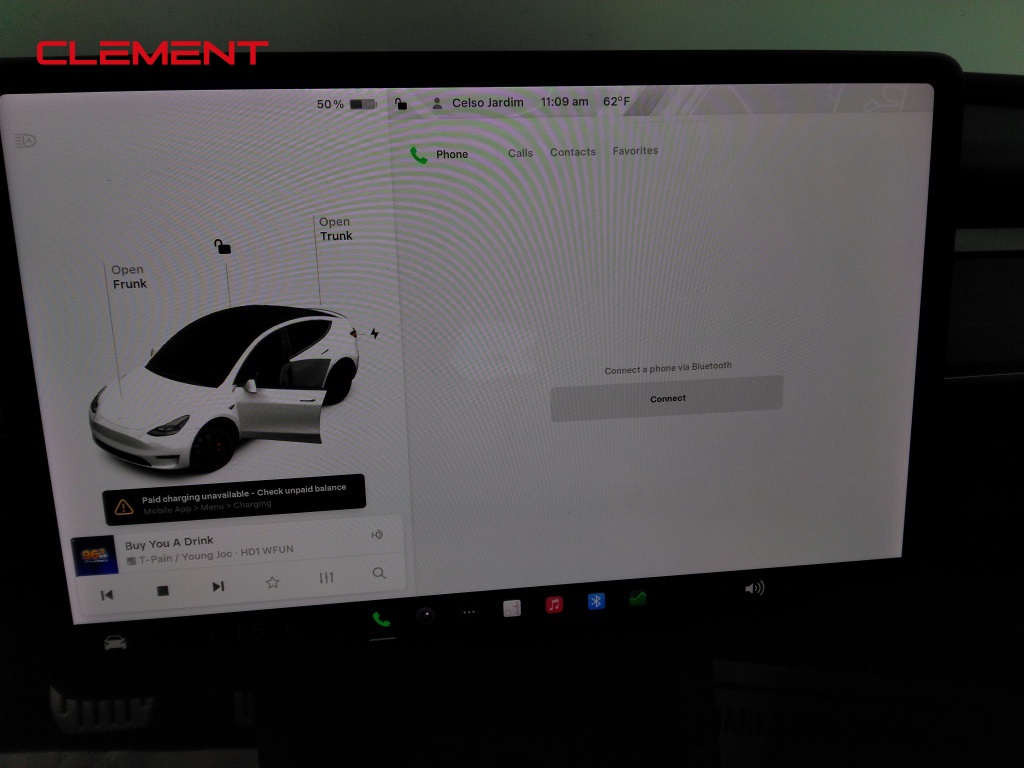Viewport: 1024px width, 768px height.
Task: Tap the speaker volume icon
Action: [x=753, y=590]
